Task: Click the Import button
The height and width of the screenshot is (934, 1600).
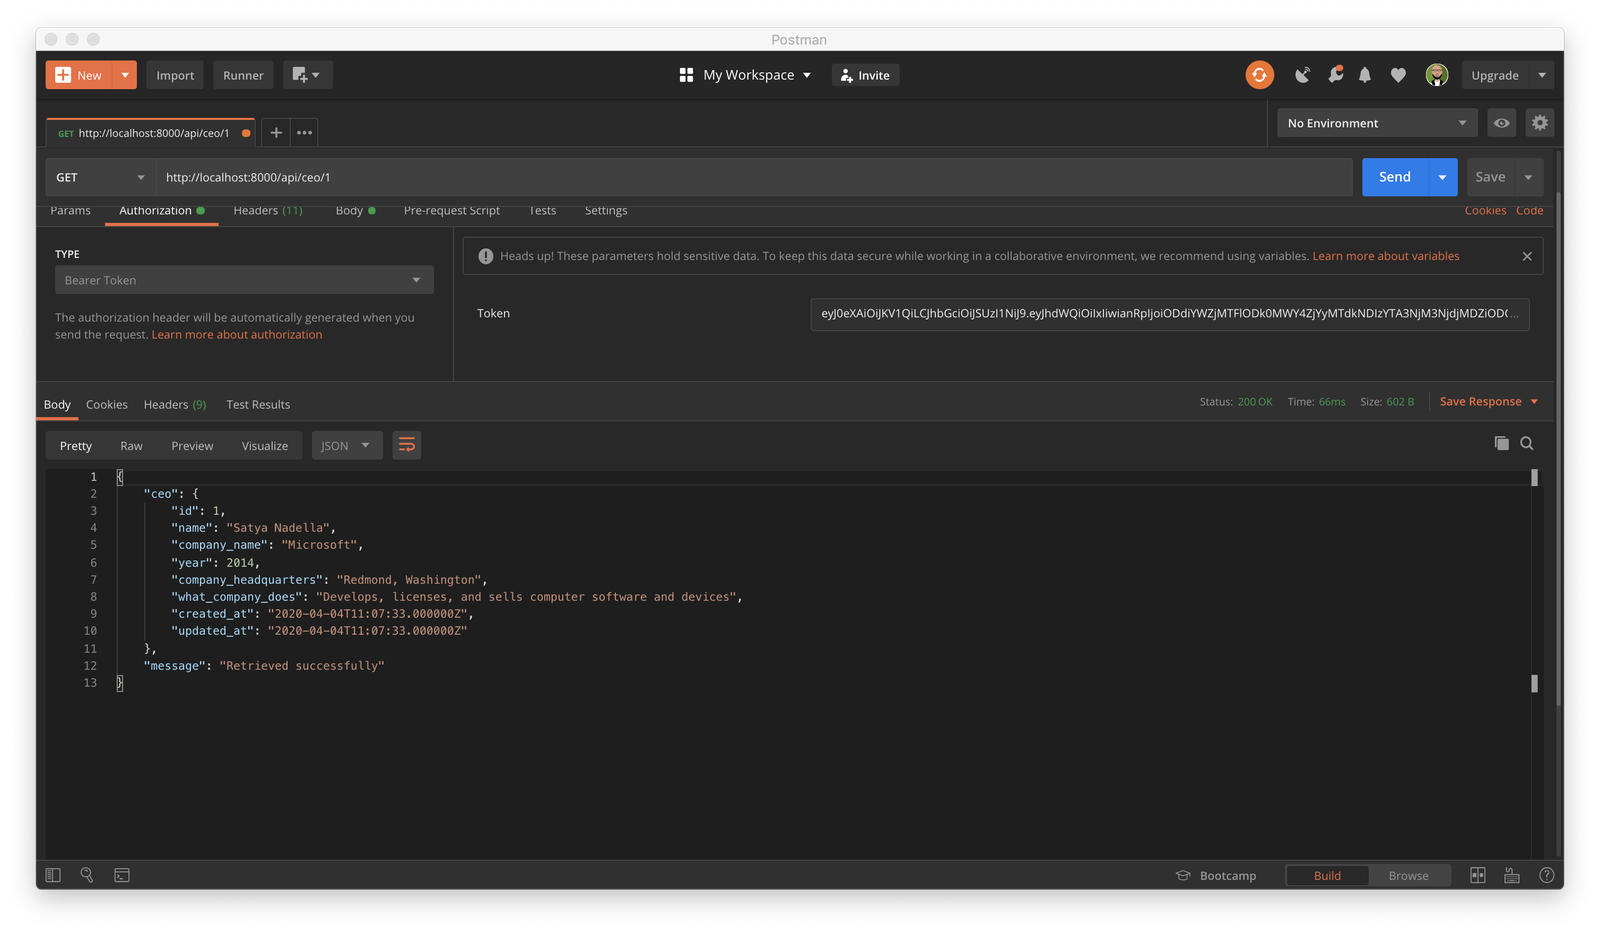Action: (175, 75)
